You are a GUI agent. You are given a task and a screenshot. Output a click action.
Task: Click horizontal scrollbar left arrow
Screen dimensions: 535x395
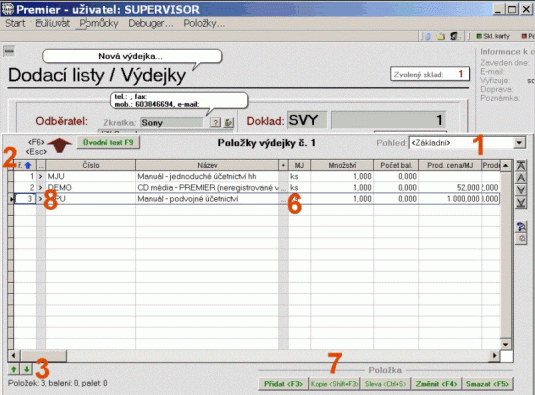pos(14,356)
